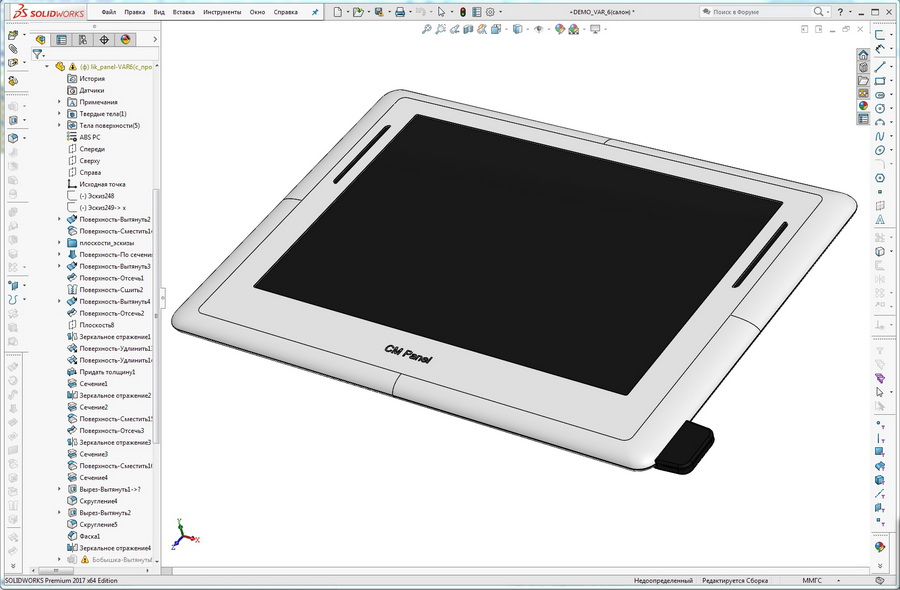Open the View Orientation cube icon
This screenshot has height=590, width=900.
click(x=495, y=29)
